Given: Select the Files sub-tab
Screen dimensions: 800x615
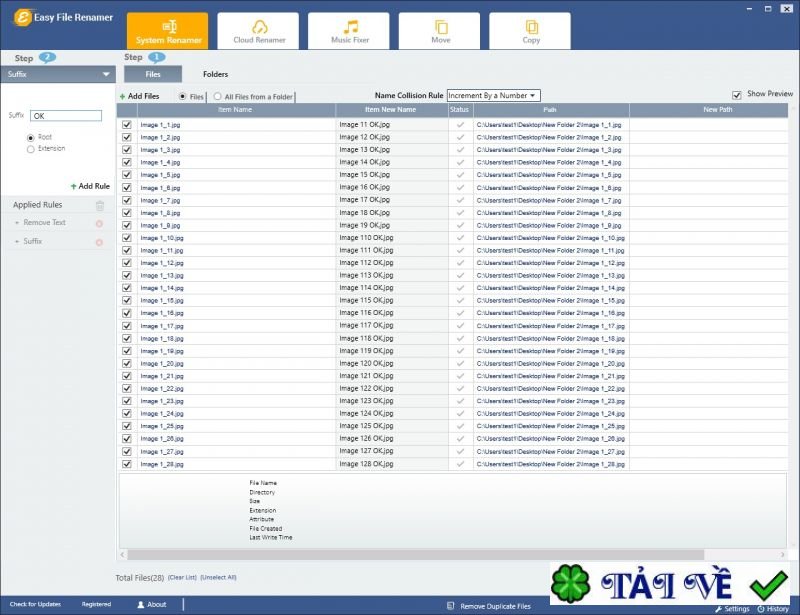Looking at the screenshot, I should (x=153, y=74).
